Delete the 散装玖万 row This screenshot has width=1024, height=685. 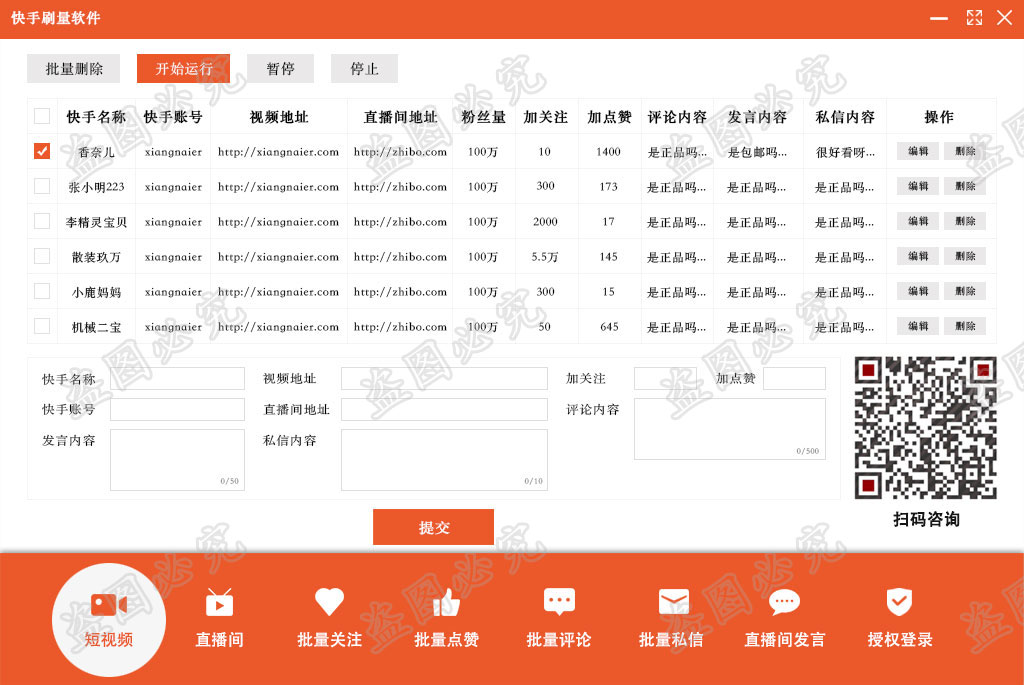pos(965,256)
